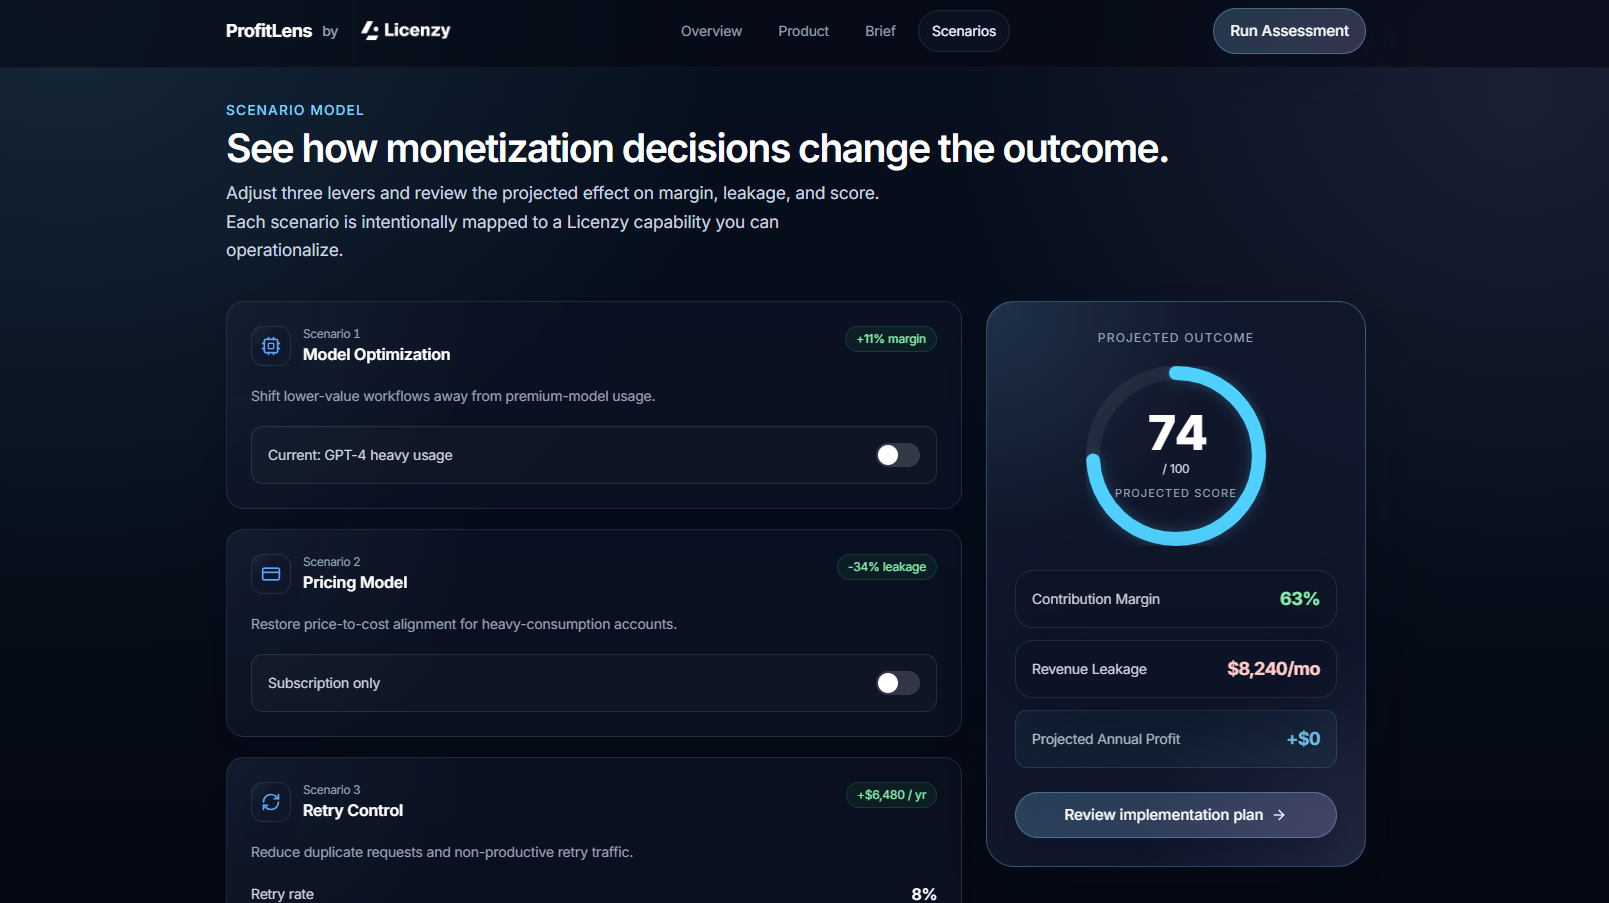Click the Projected Annual Profit +$0 row

click(1175, 739)
